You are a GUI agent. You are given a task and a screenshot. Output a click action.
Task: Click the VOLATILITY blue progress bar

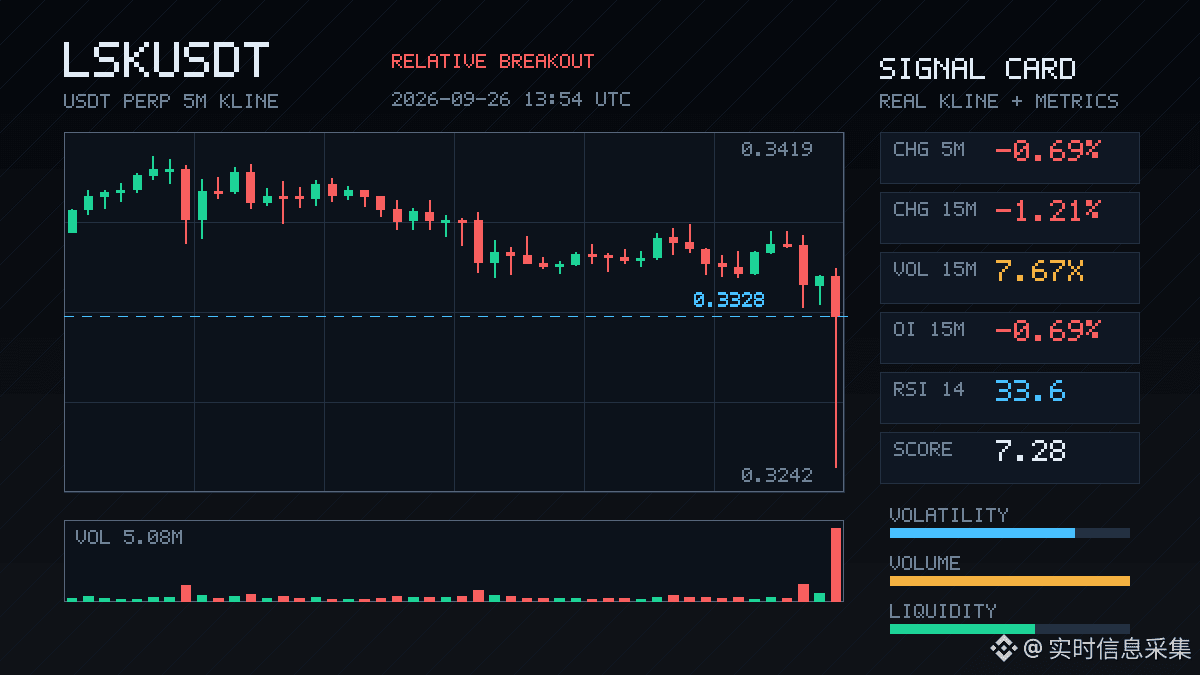tap(1009, 533)
